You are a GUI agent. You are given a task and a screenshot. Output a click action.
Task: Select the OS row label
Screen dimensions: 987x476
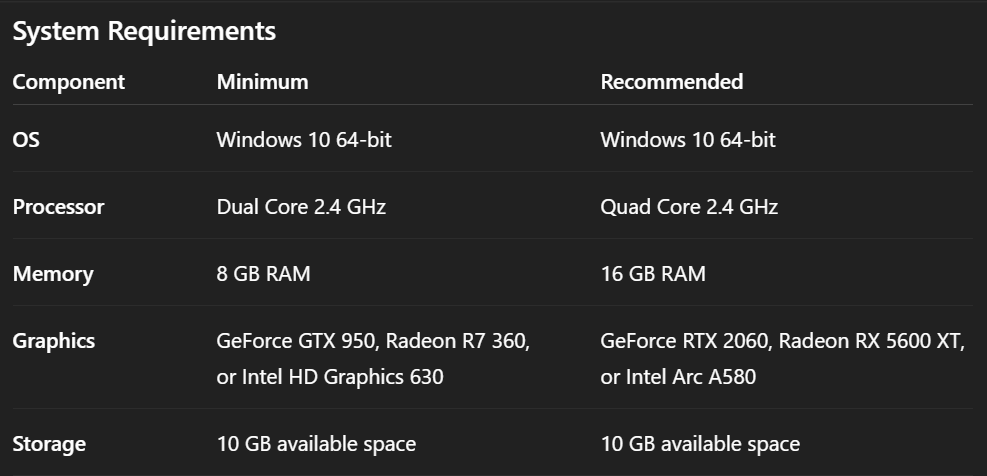(26, 140)
